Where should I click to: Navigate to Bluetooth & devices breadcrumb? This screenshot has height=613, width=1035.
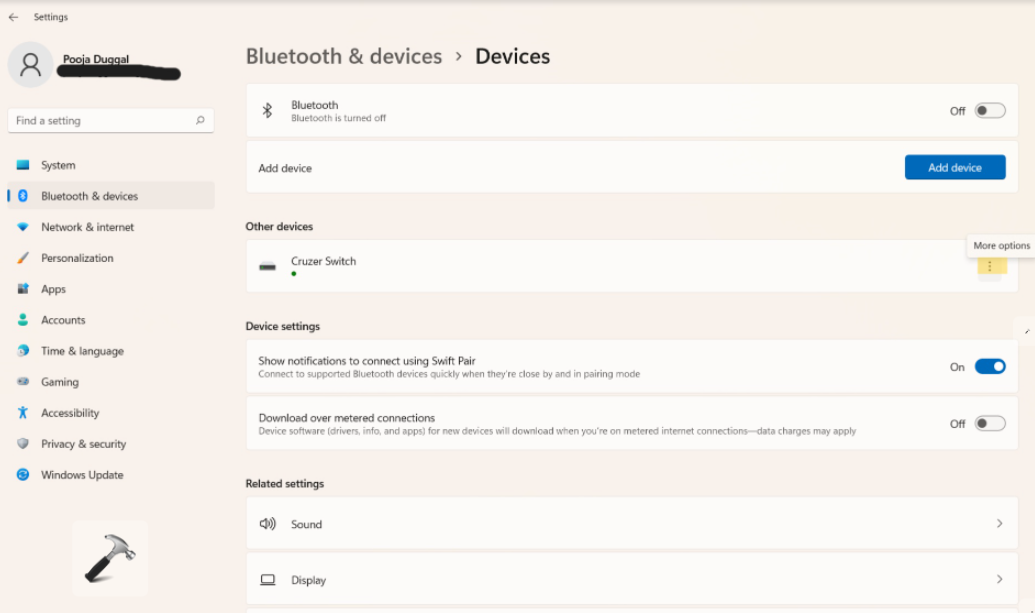point(344,57)
